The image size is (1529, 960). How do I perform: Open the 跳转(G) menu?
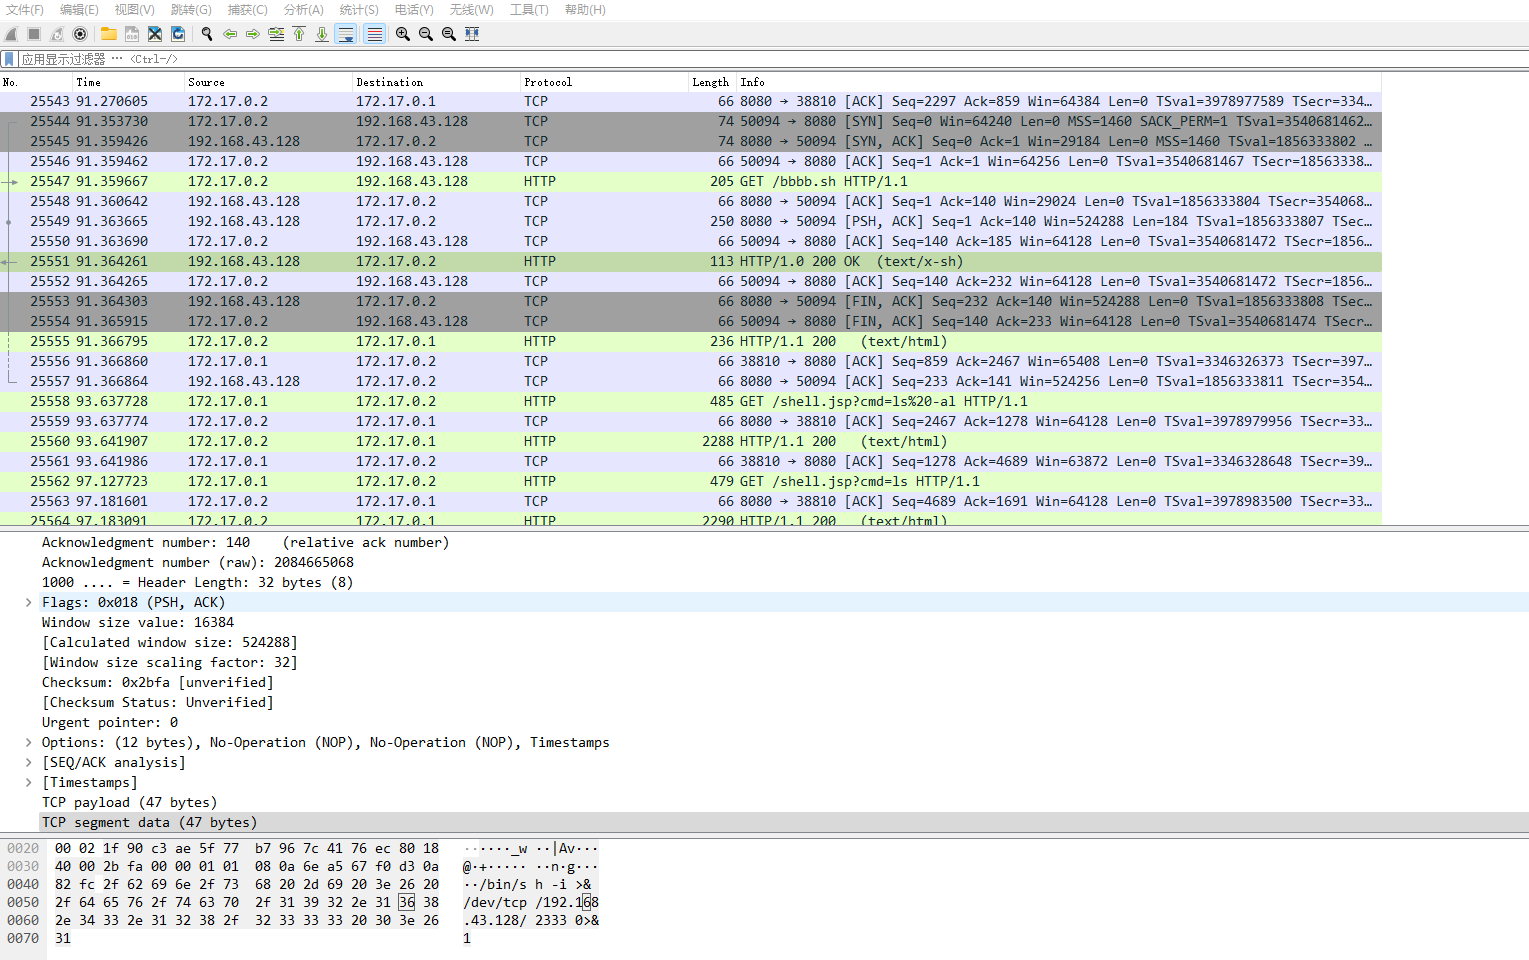[191, 9]
